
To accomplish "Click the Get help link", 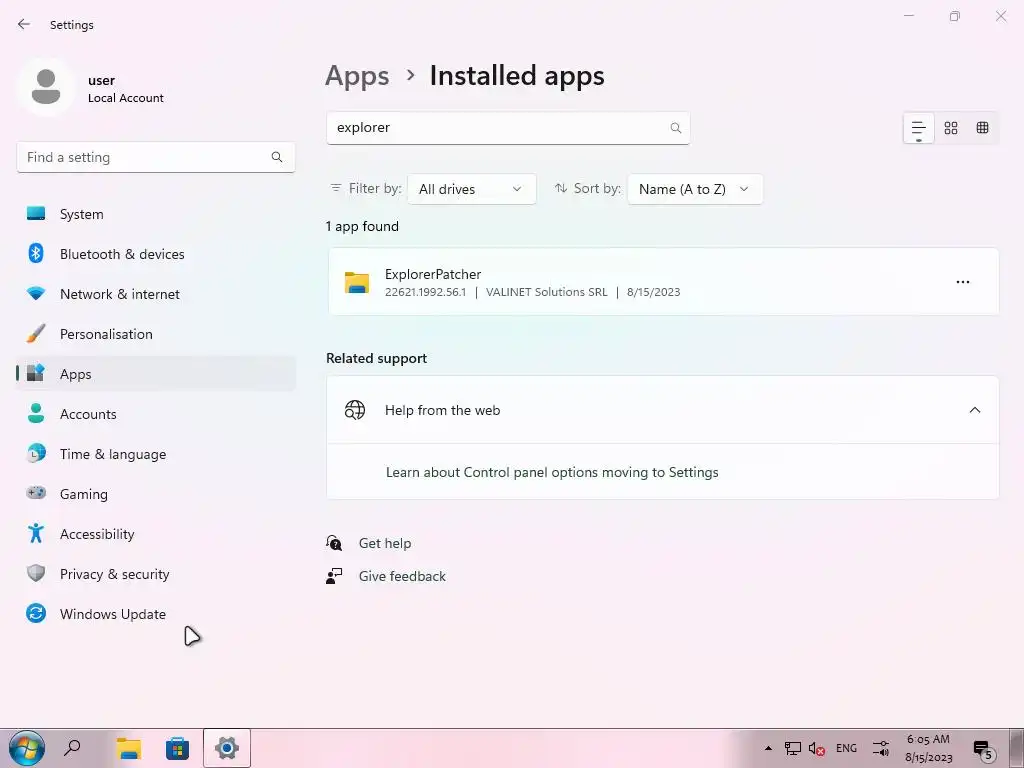I will tap(385, 543).
